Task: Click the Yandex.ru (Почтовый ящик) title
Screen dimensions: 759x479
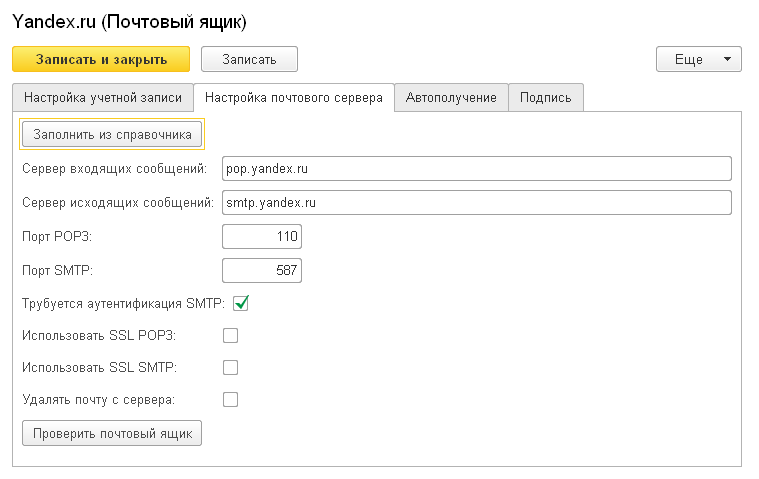Action: tap(129, 22)
